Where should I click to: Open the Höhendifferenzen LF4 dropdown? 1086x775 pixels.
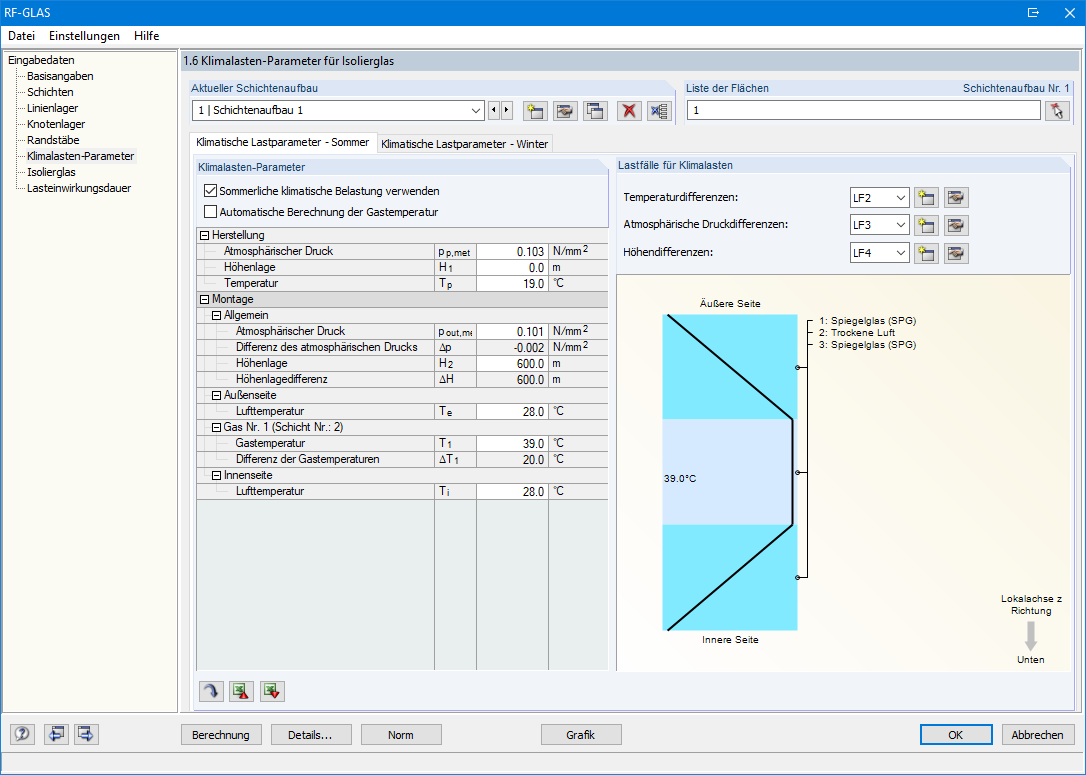(x=900, y=253)
